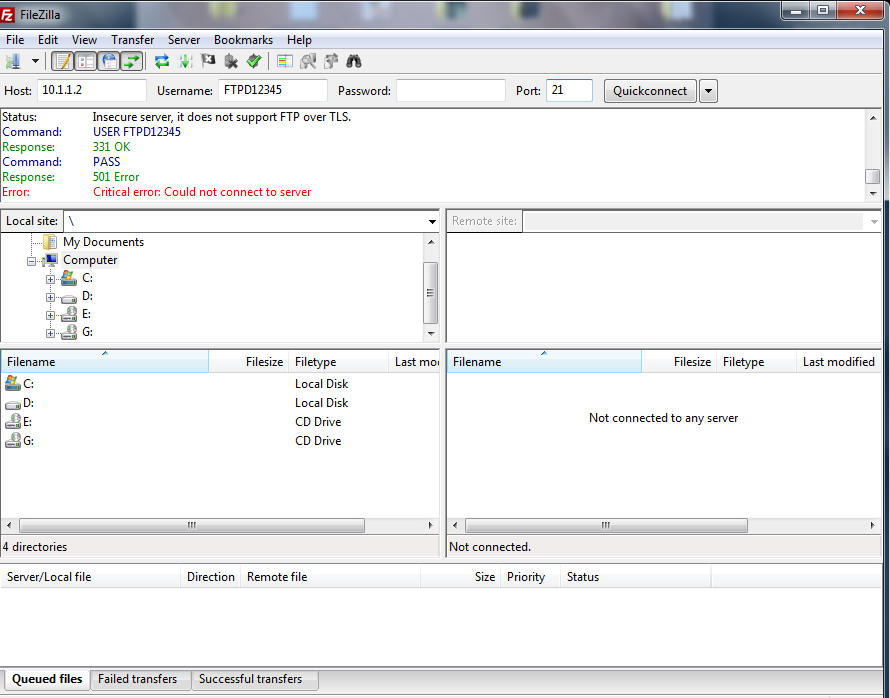Select C: Local Disk in file list
This screenshot has height=698, width=890.
219,384
